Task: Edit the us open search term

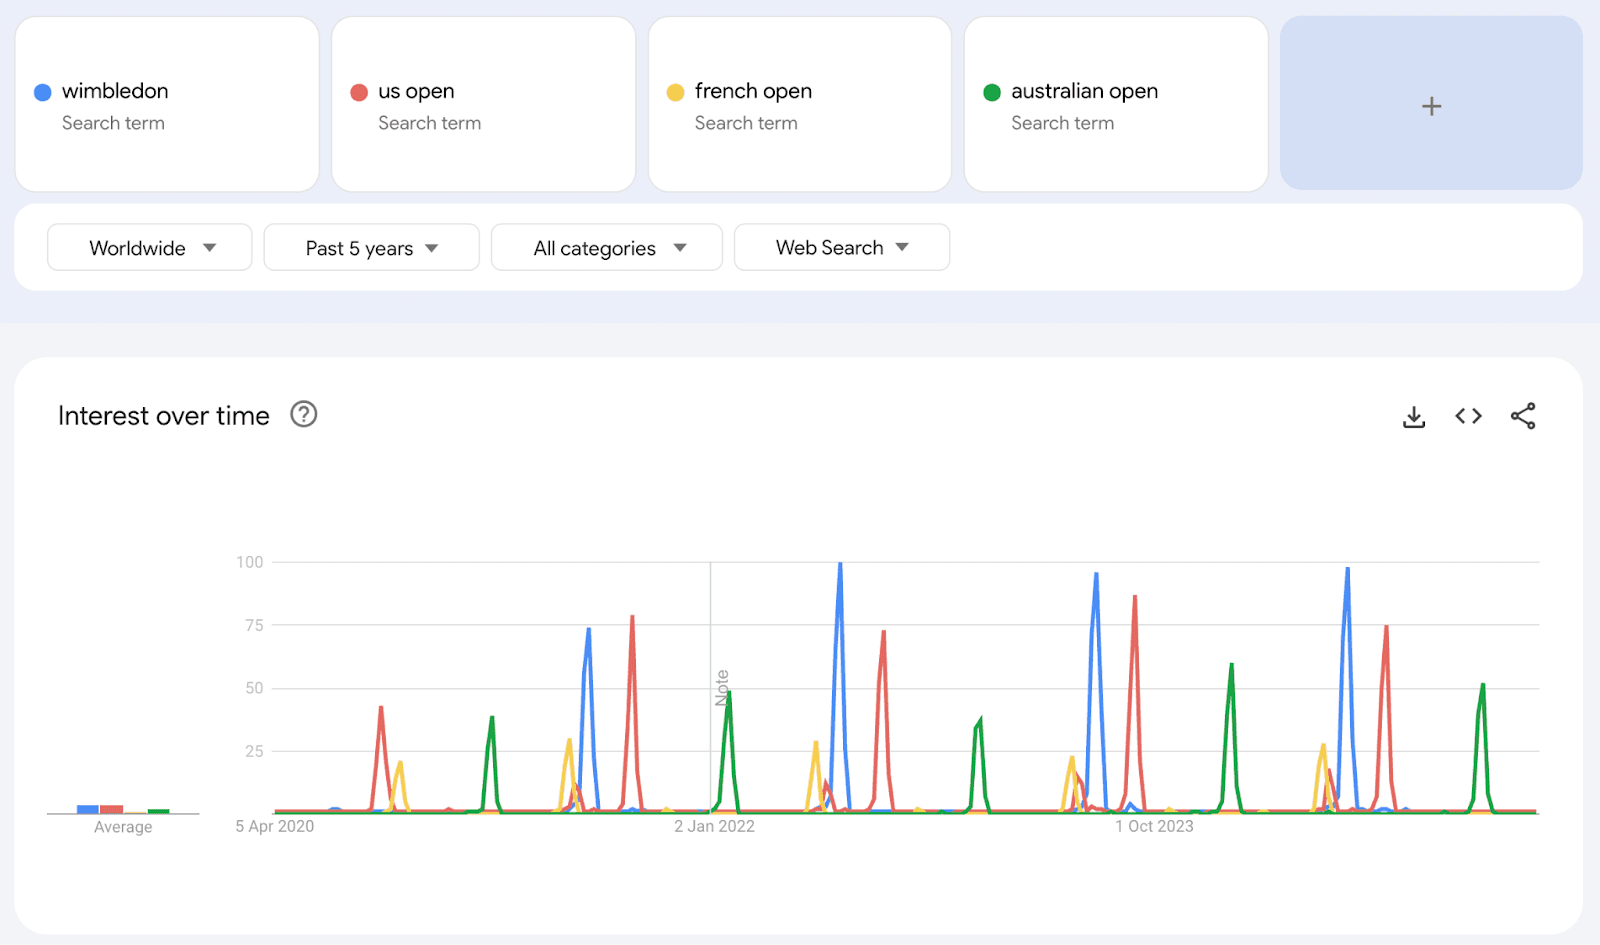Action: click(x=416, y=91)
